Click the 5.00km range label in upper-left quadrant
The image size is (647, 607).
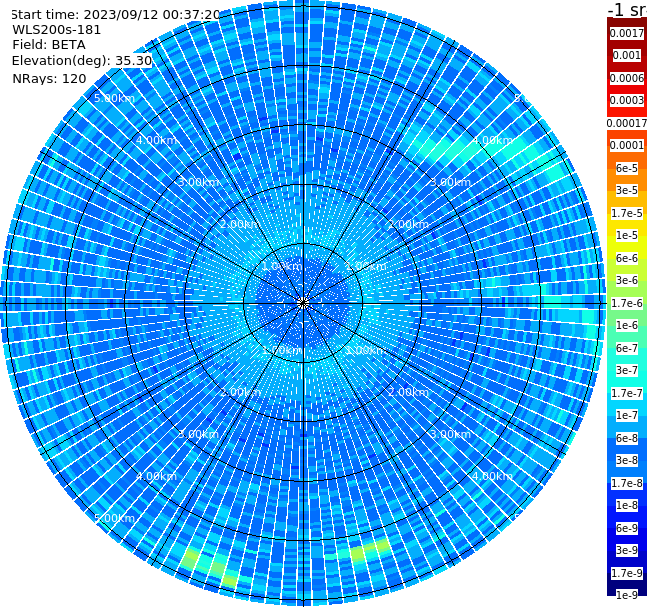[114, 98]
